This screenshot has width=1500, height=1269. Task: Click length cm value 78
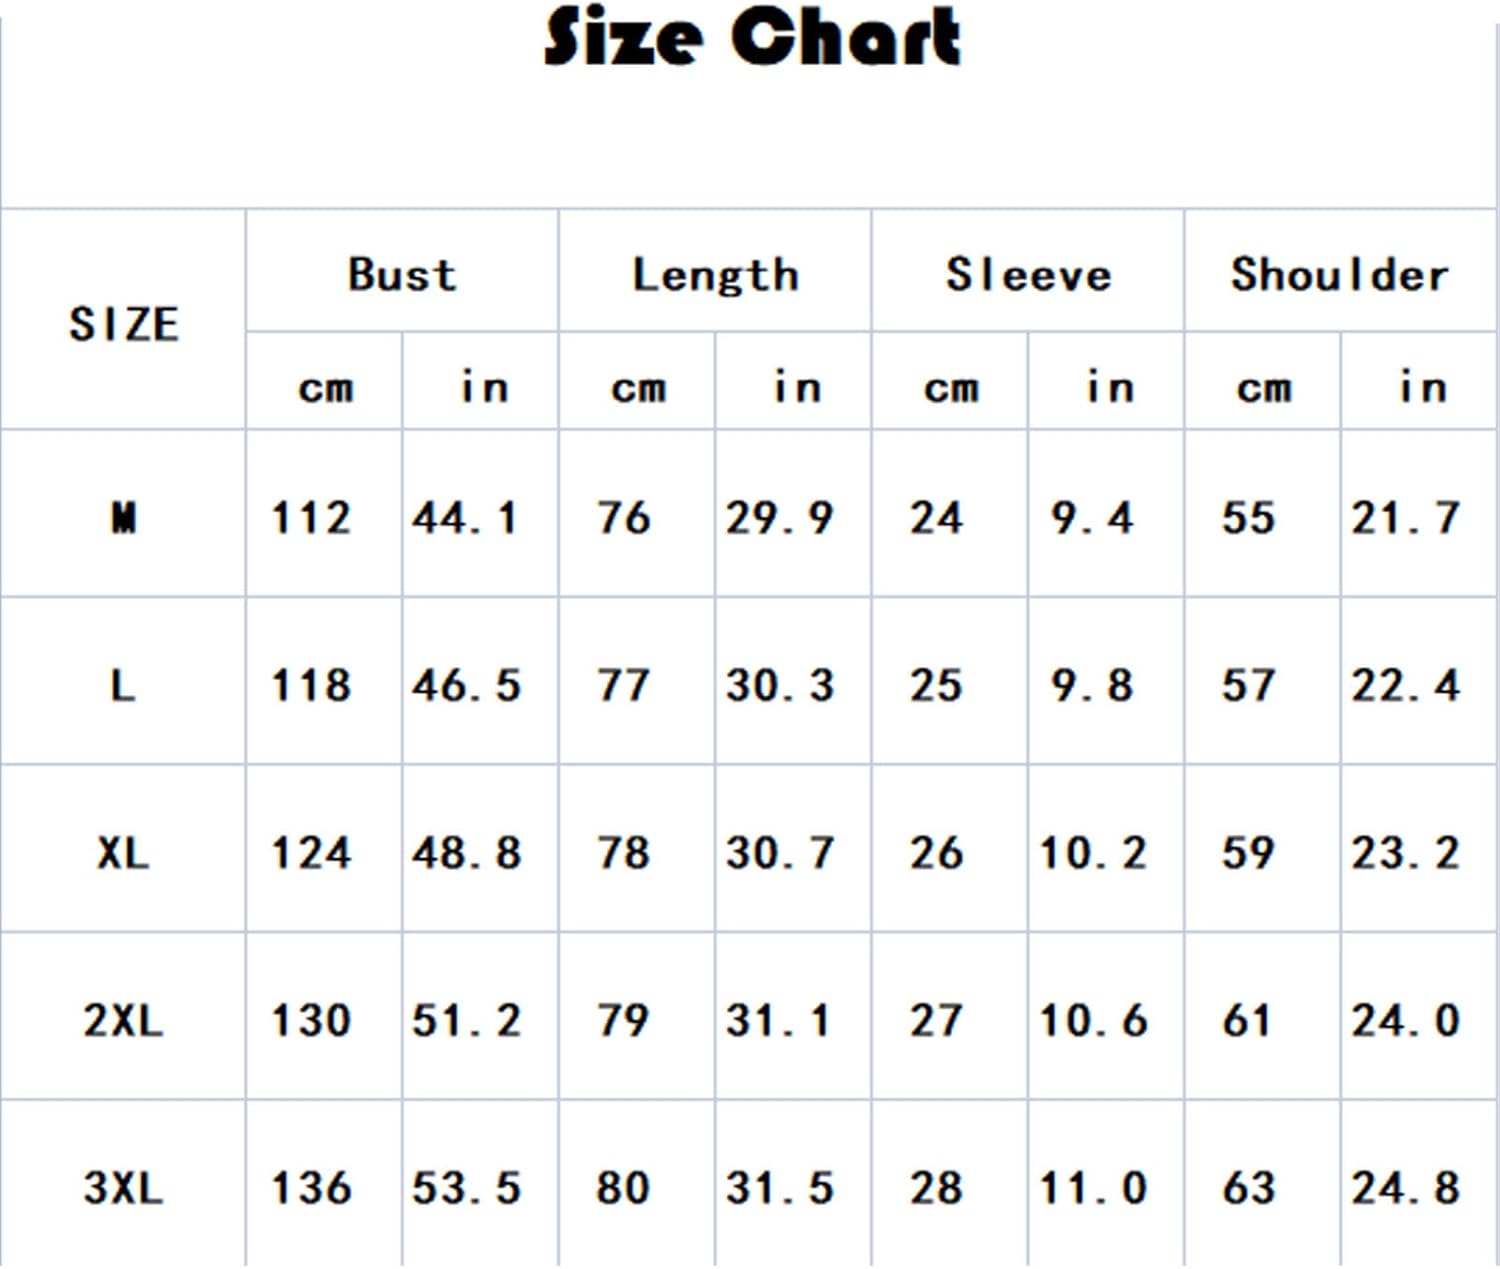coord(624,853)
